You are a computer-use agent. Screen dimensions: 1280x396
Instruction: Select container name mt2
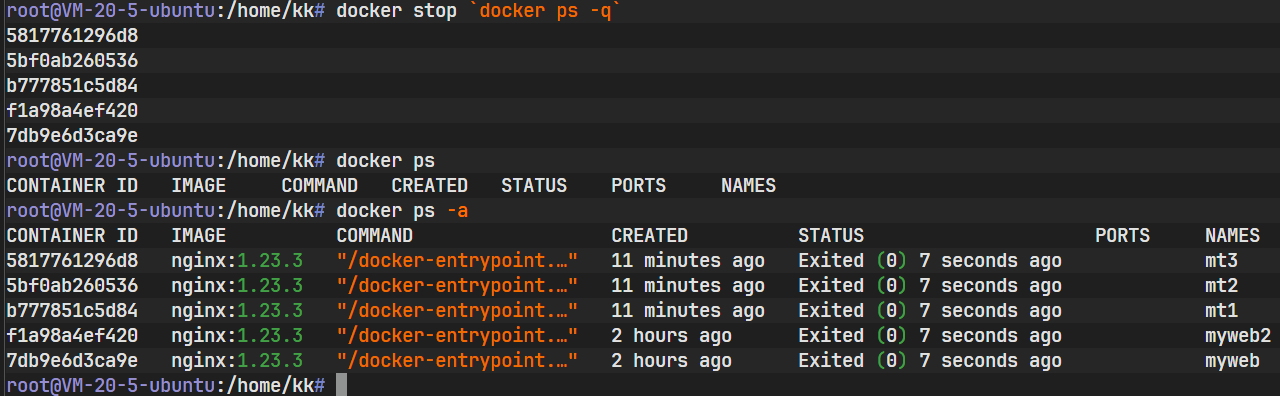1222,286
